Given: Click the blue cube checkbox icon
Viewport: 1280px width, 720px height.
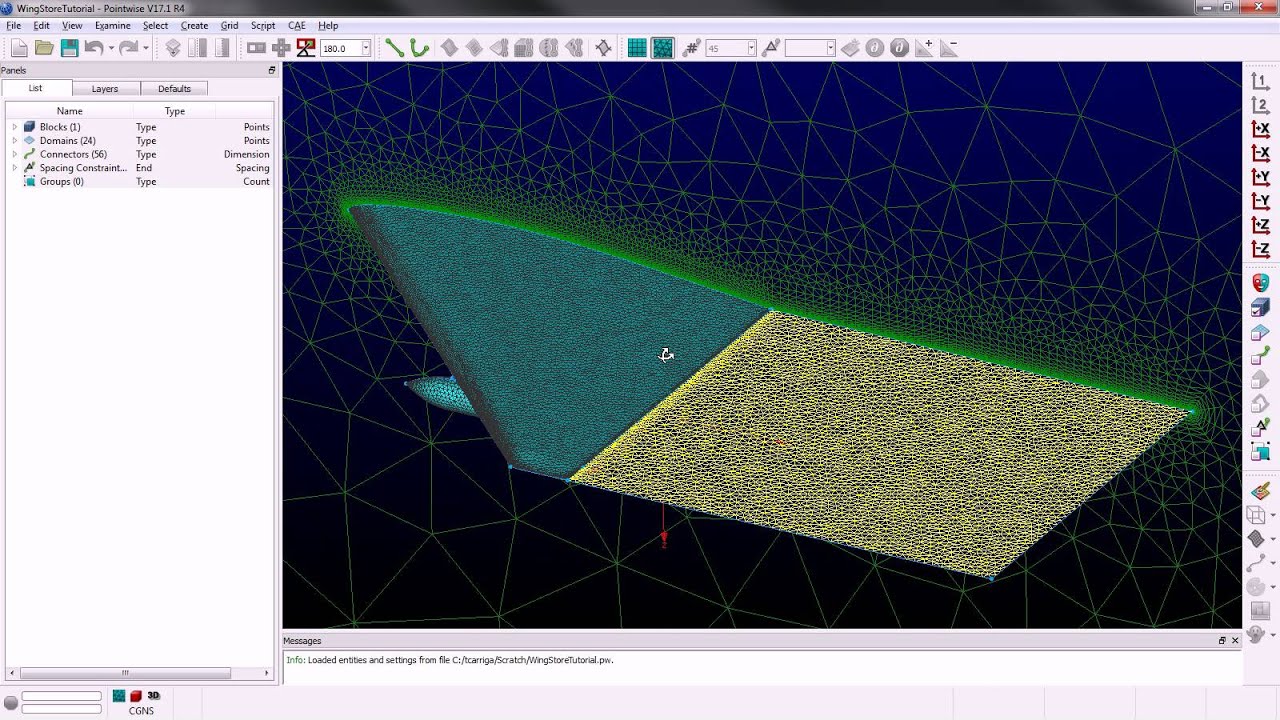Looking at the screenshot, I should 1260,308.
